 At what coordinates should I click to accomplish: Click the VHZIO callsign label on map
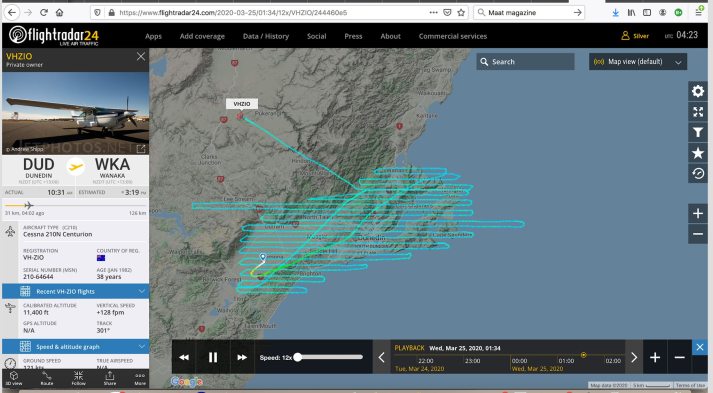(242, 104)
